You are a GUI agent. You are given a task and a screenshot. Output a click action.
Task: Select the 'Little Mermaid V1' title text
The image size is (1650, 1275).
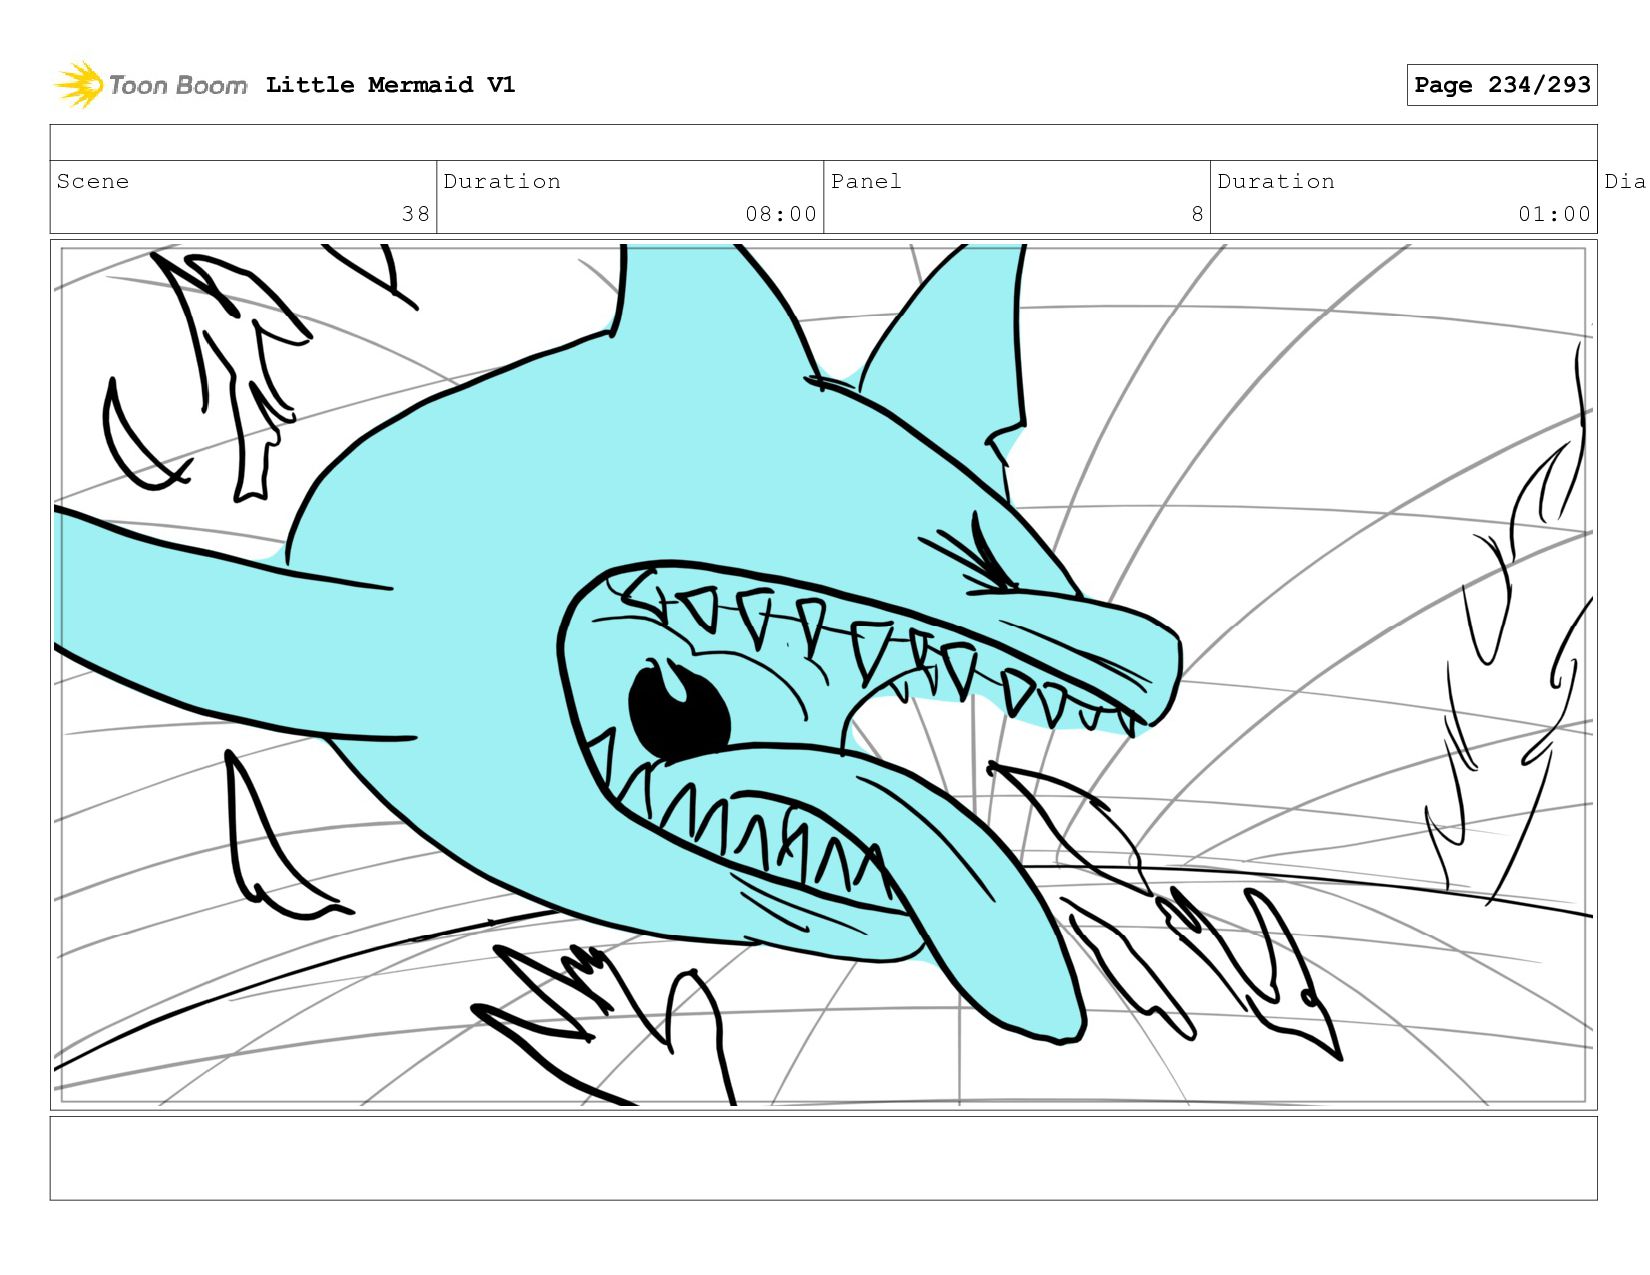click(x=390, y=85)
